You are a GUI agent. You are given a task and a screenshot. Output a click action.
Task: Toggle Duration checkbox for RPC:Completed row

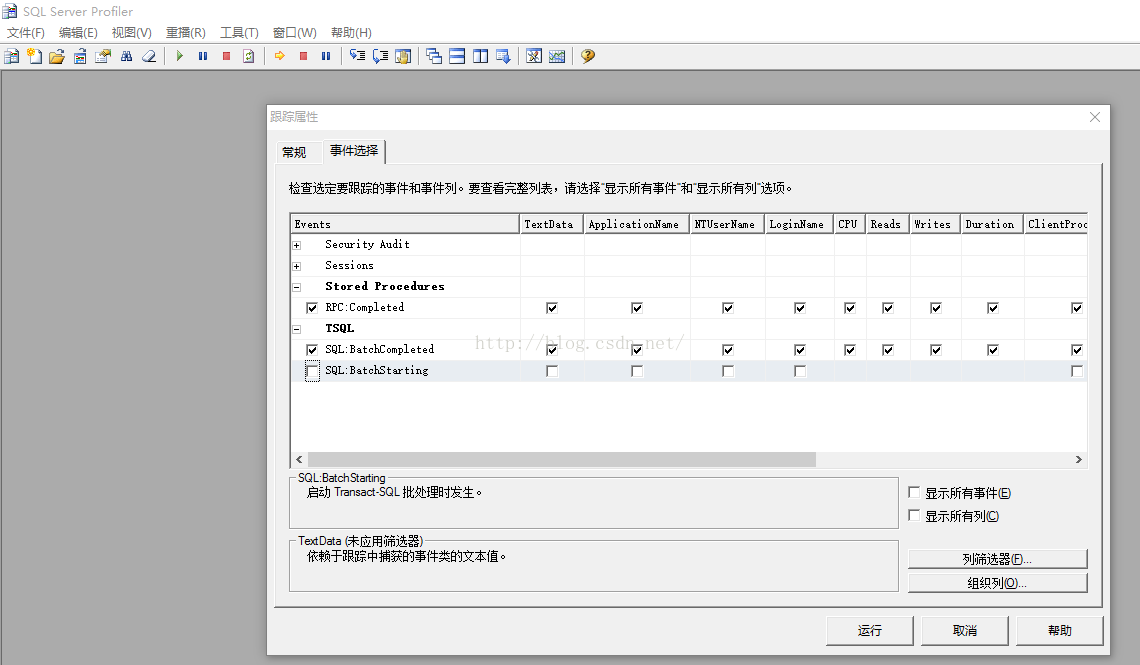pyautogui.click(x=992, y=308)
